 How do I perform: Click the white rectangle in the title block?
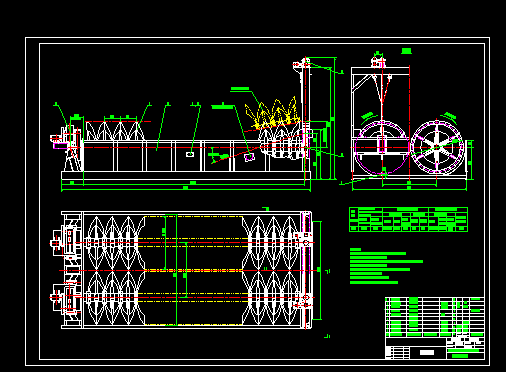(x=427, y=352)
